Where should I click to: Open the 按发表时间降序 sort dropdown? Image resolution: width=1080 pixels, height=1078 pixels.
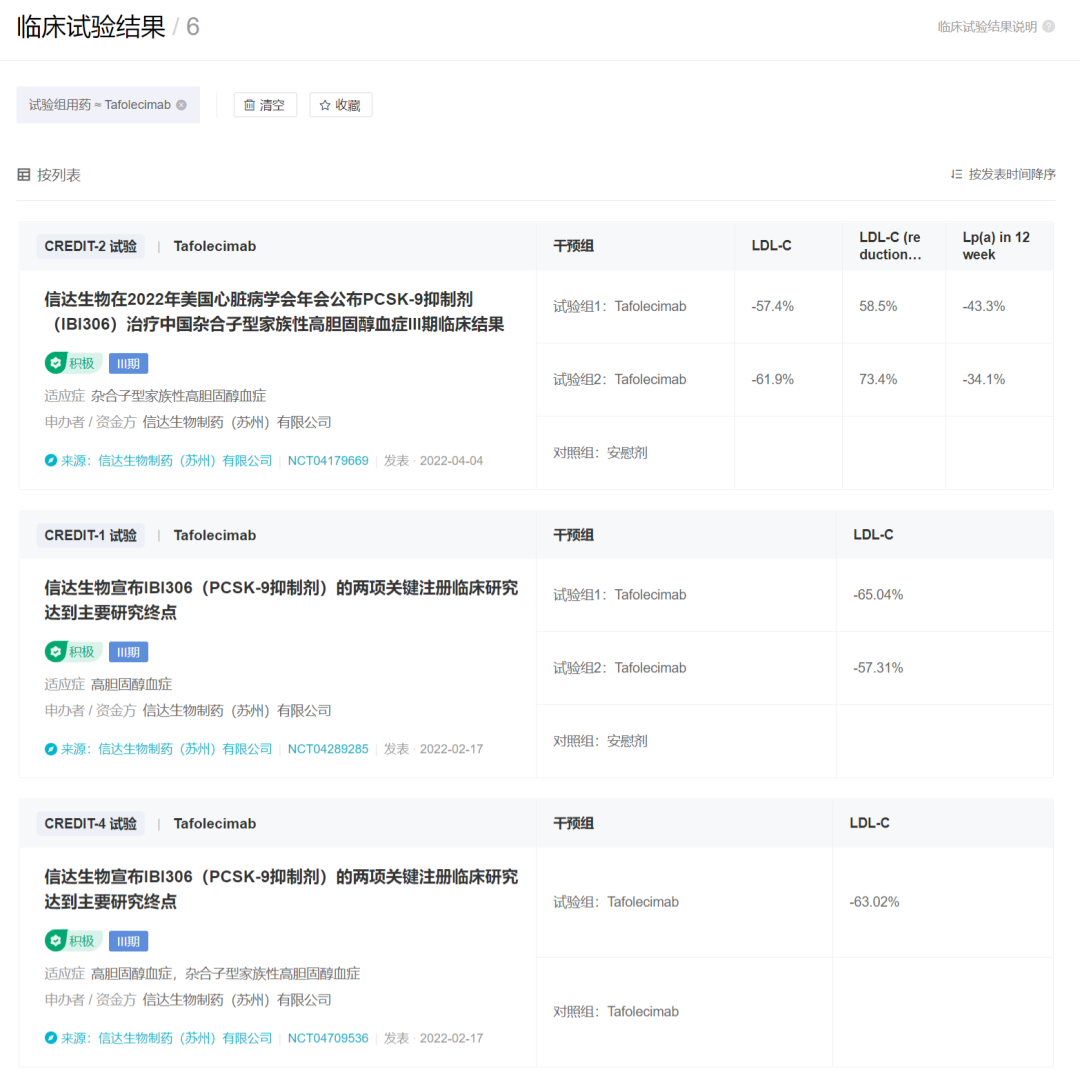click(1003, 174)
